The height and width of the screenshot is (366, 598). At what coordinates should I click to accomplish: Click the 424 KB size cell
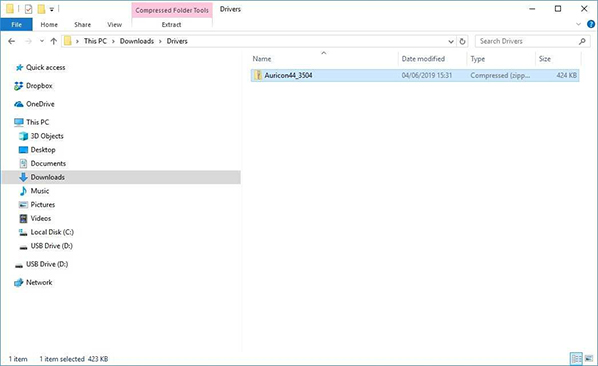click(566, 75)
